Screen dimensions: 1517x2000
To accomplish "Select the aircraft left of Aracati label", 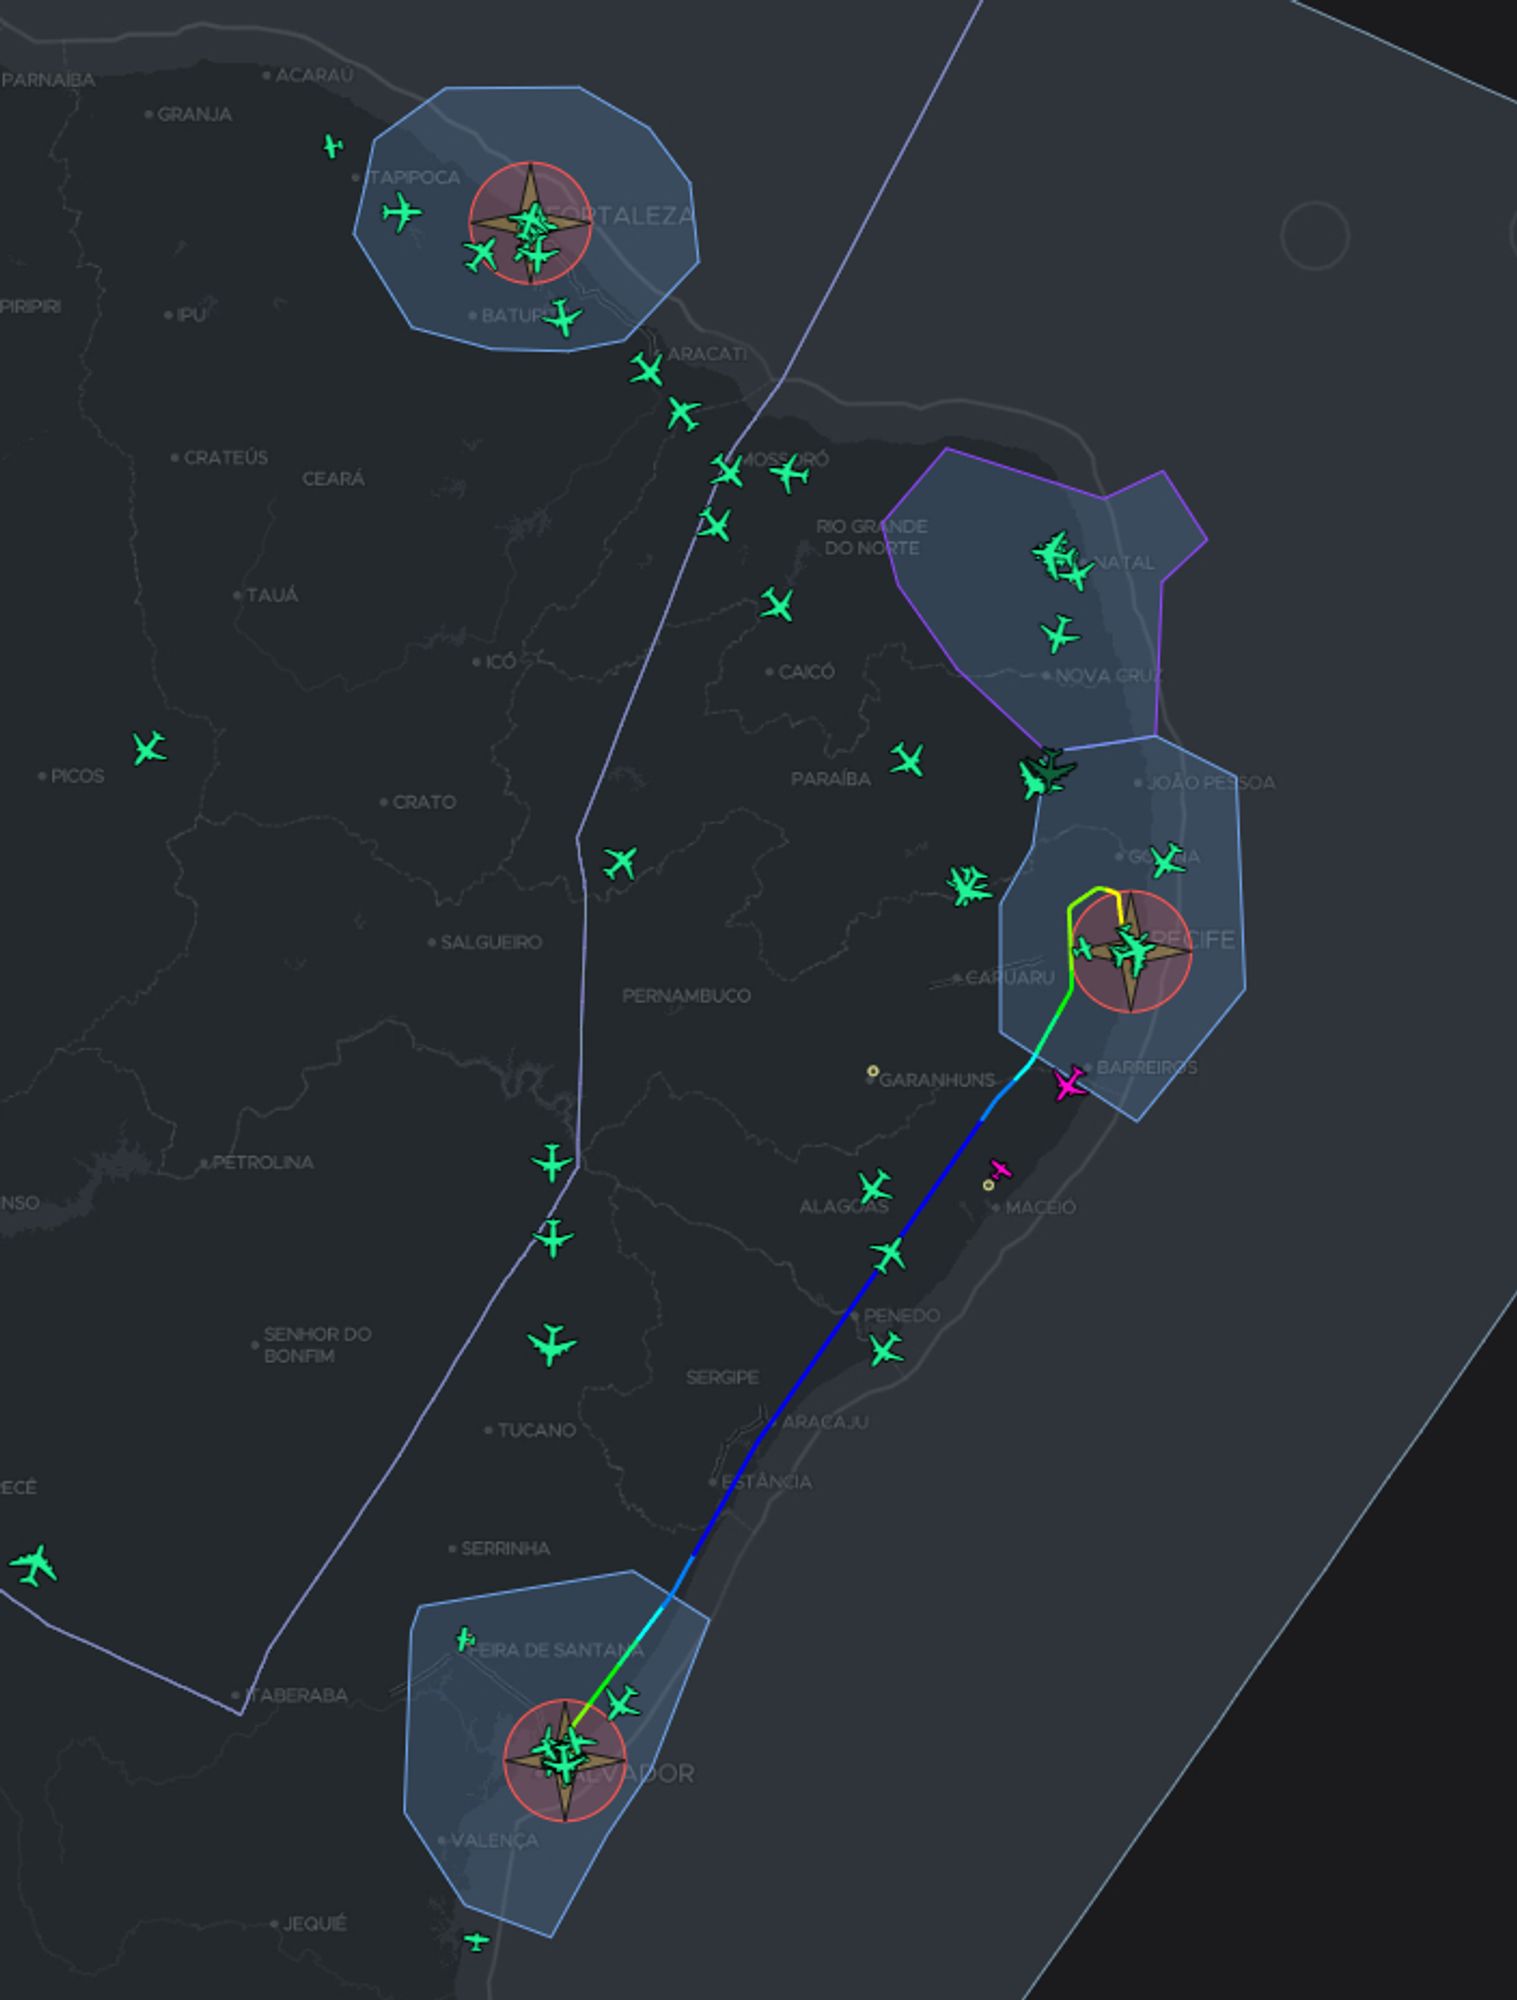I will pos(647,370).
